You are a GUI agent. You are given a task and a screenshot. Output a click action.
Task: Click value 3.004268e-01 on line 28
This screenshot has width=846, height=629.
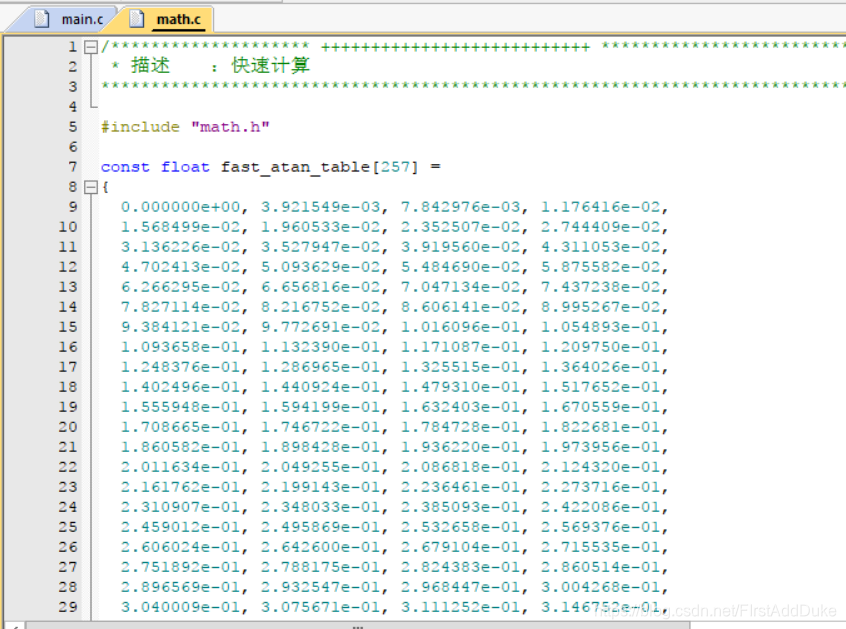click(601, 587)
